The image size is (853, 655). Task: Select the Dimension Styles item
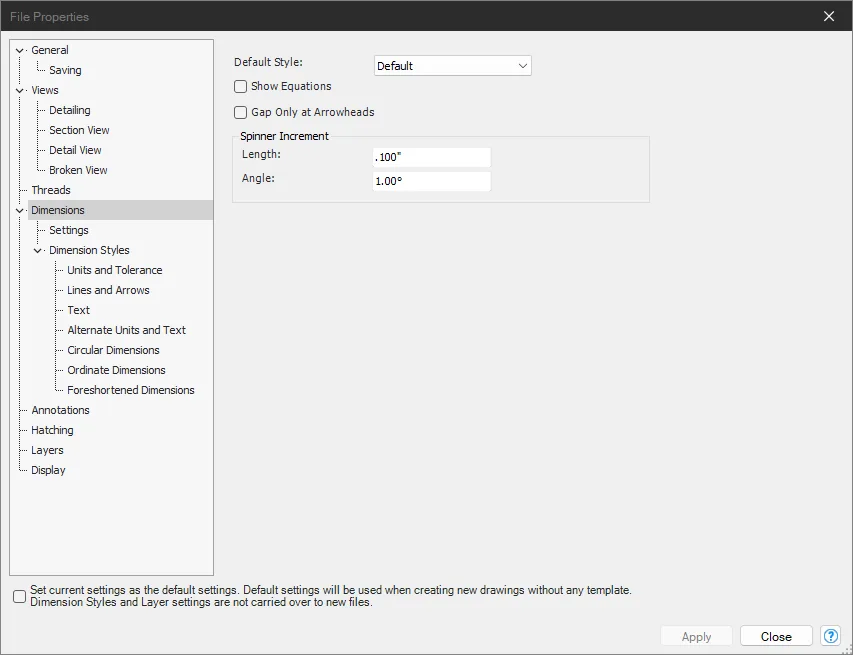[x=90, y=250]
